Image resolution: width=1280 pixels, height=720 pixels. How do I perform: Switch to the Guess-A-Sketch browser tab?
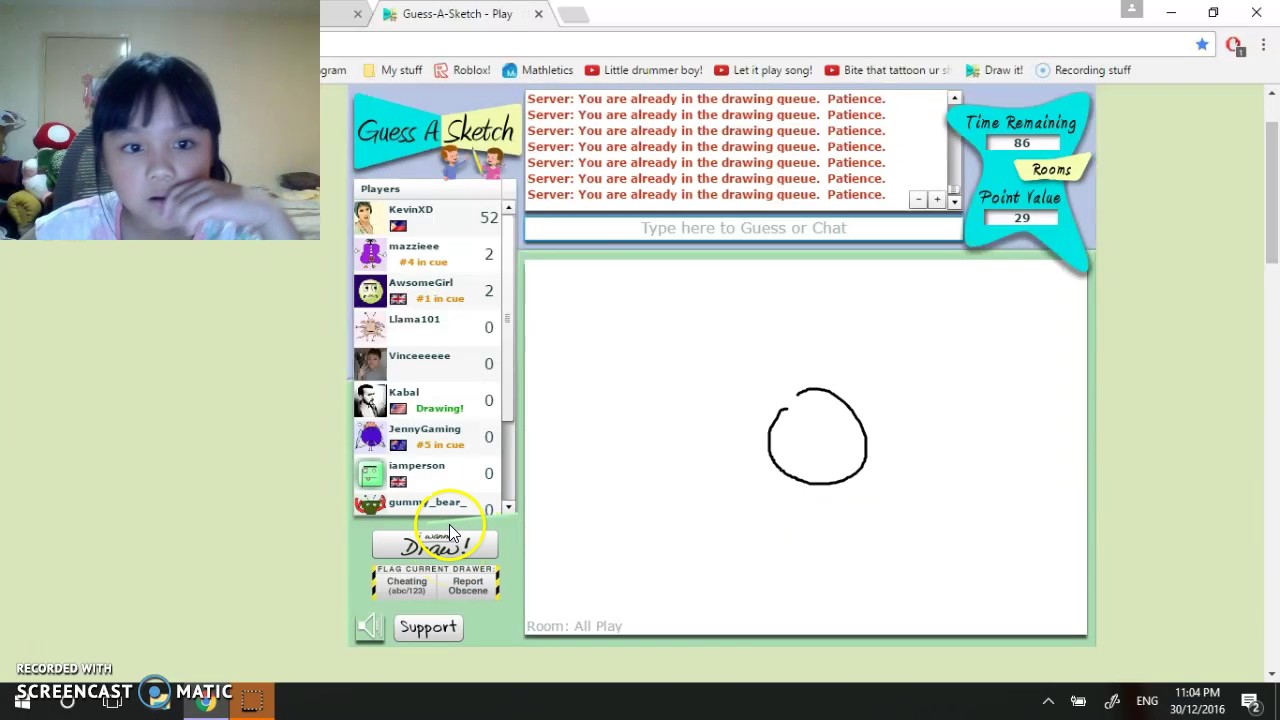tap(458, 13)
